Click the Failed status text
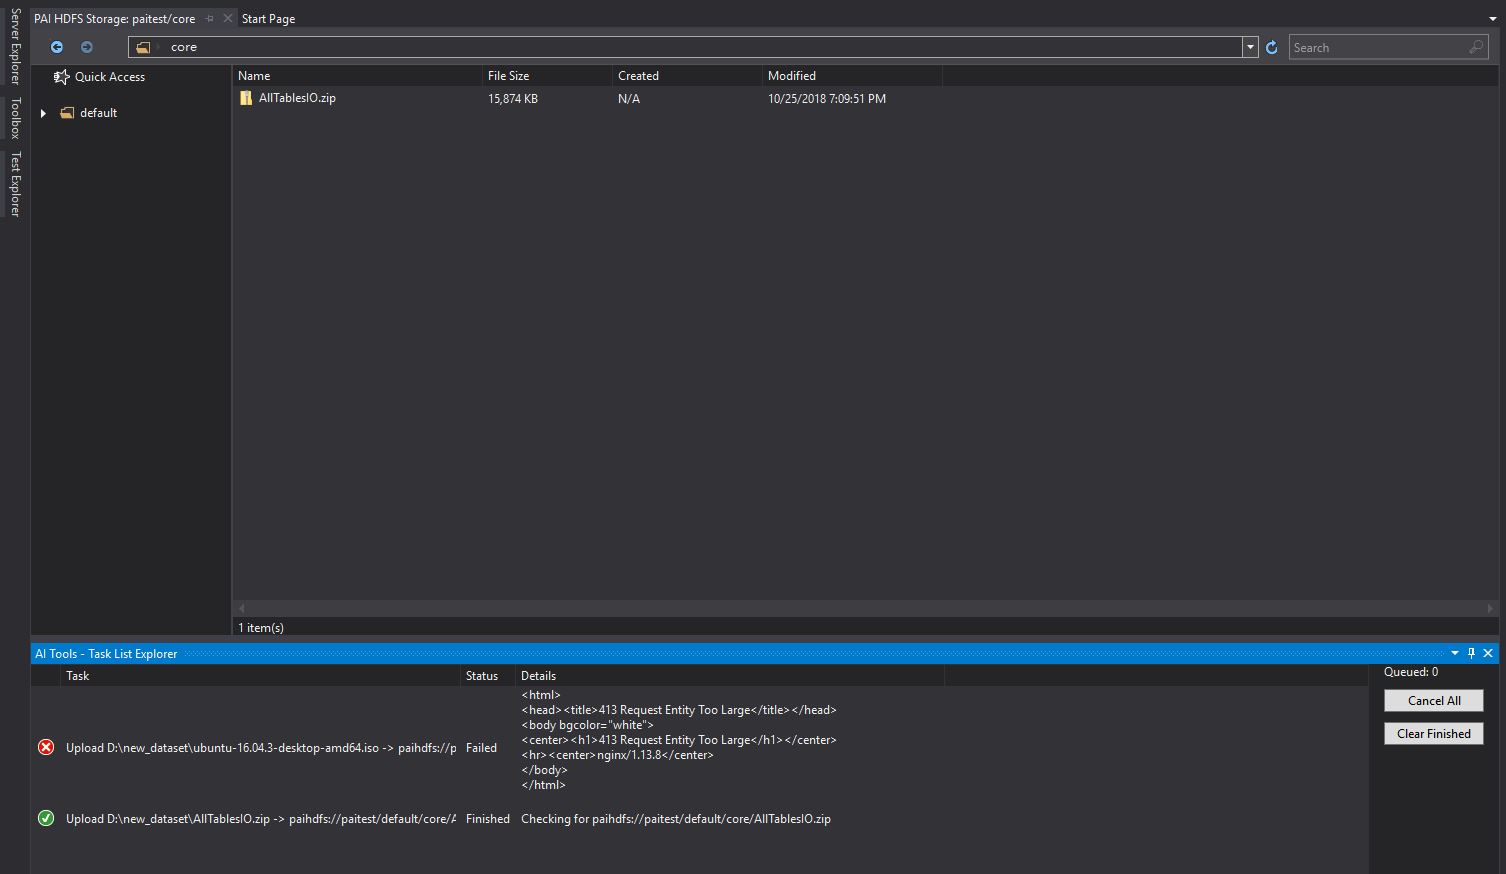This screenshot has width=1506, height=874. (x=481, y=748)
